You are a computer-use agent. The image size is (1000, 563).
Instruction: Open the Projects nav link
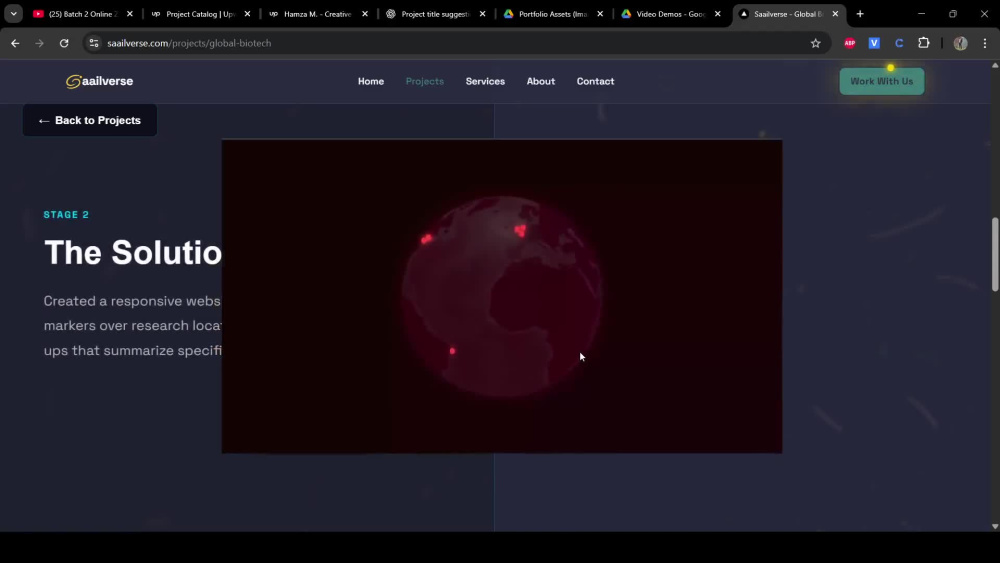tap(425, 81)
